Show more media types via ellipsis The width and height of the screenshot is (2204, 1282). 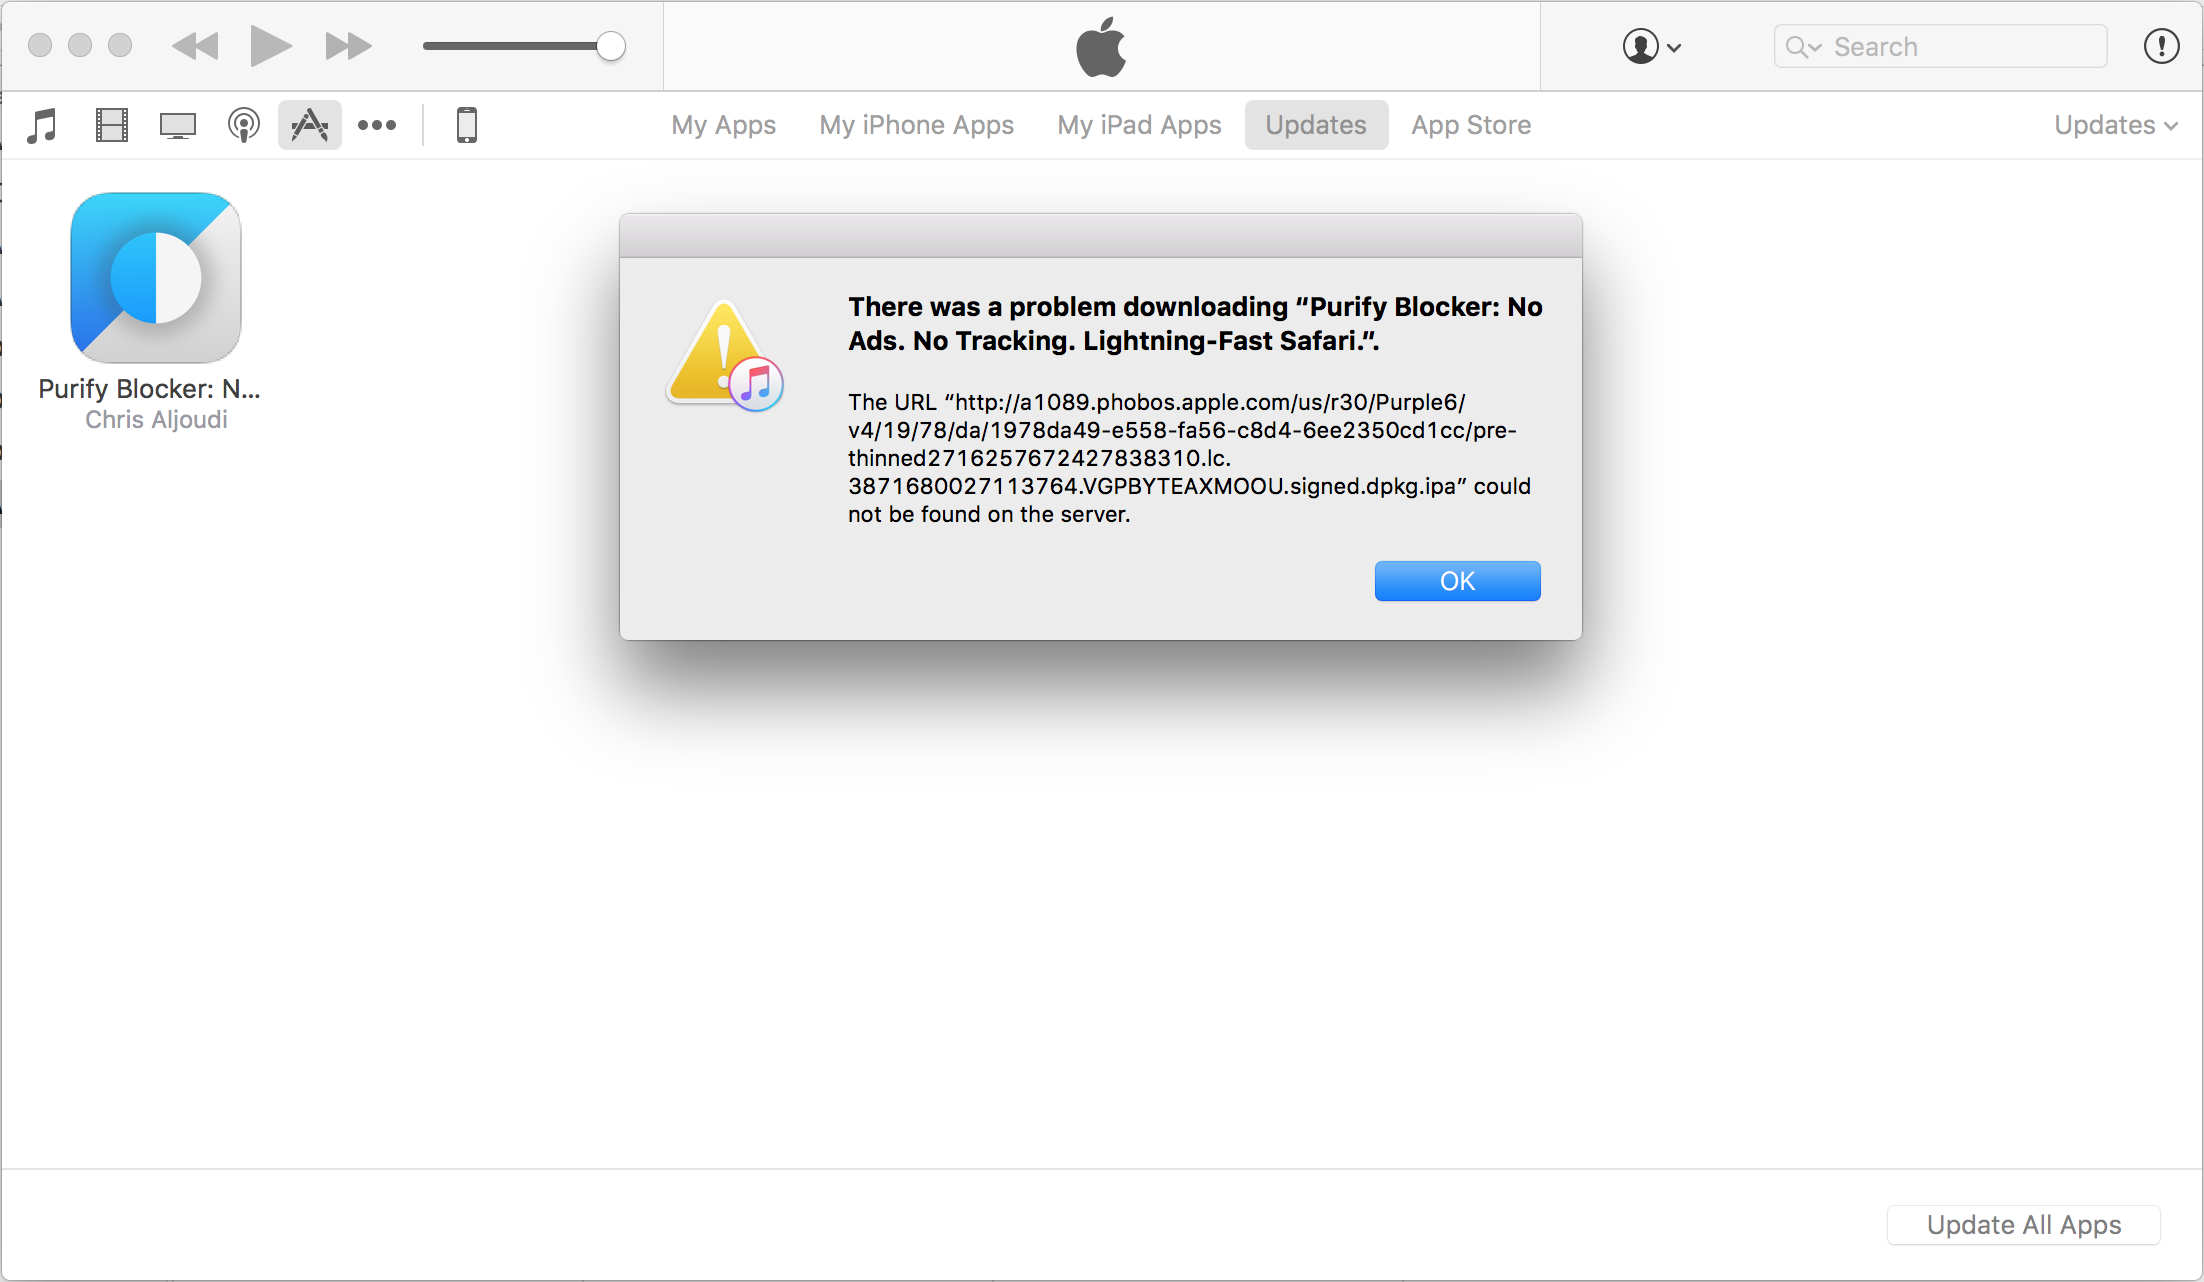coord(377,125)
